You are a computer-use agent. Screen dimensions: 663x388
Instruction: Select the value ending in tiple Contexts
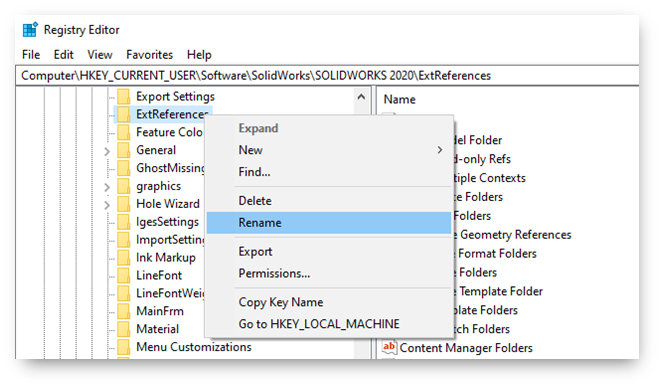(490, 178)
